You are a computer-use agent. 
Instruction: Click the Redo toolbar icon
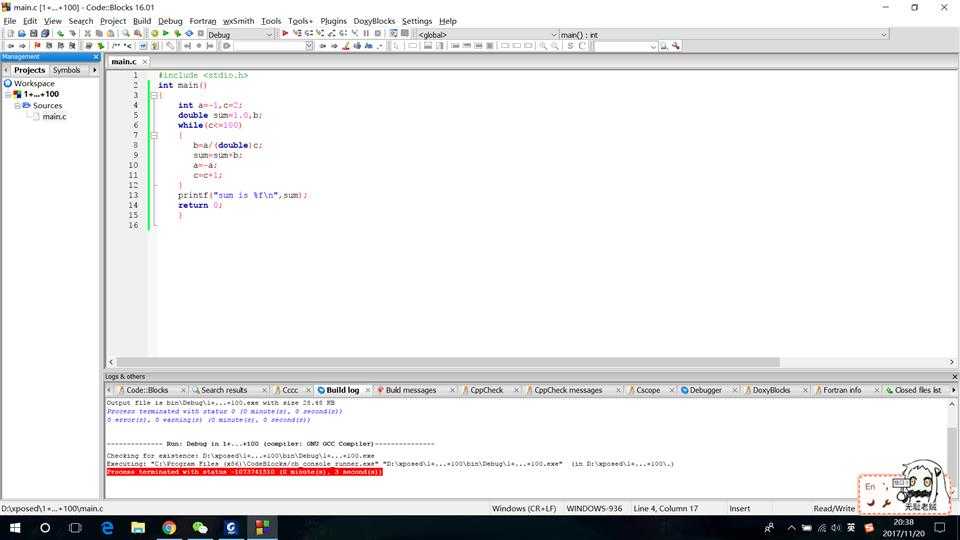(72, 34)
